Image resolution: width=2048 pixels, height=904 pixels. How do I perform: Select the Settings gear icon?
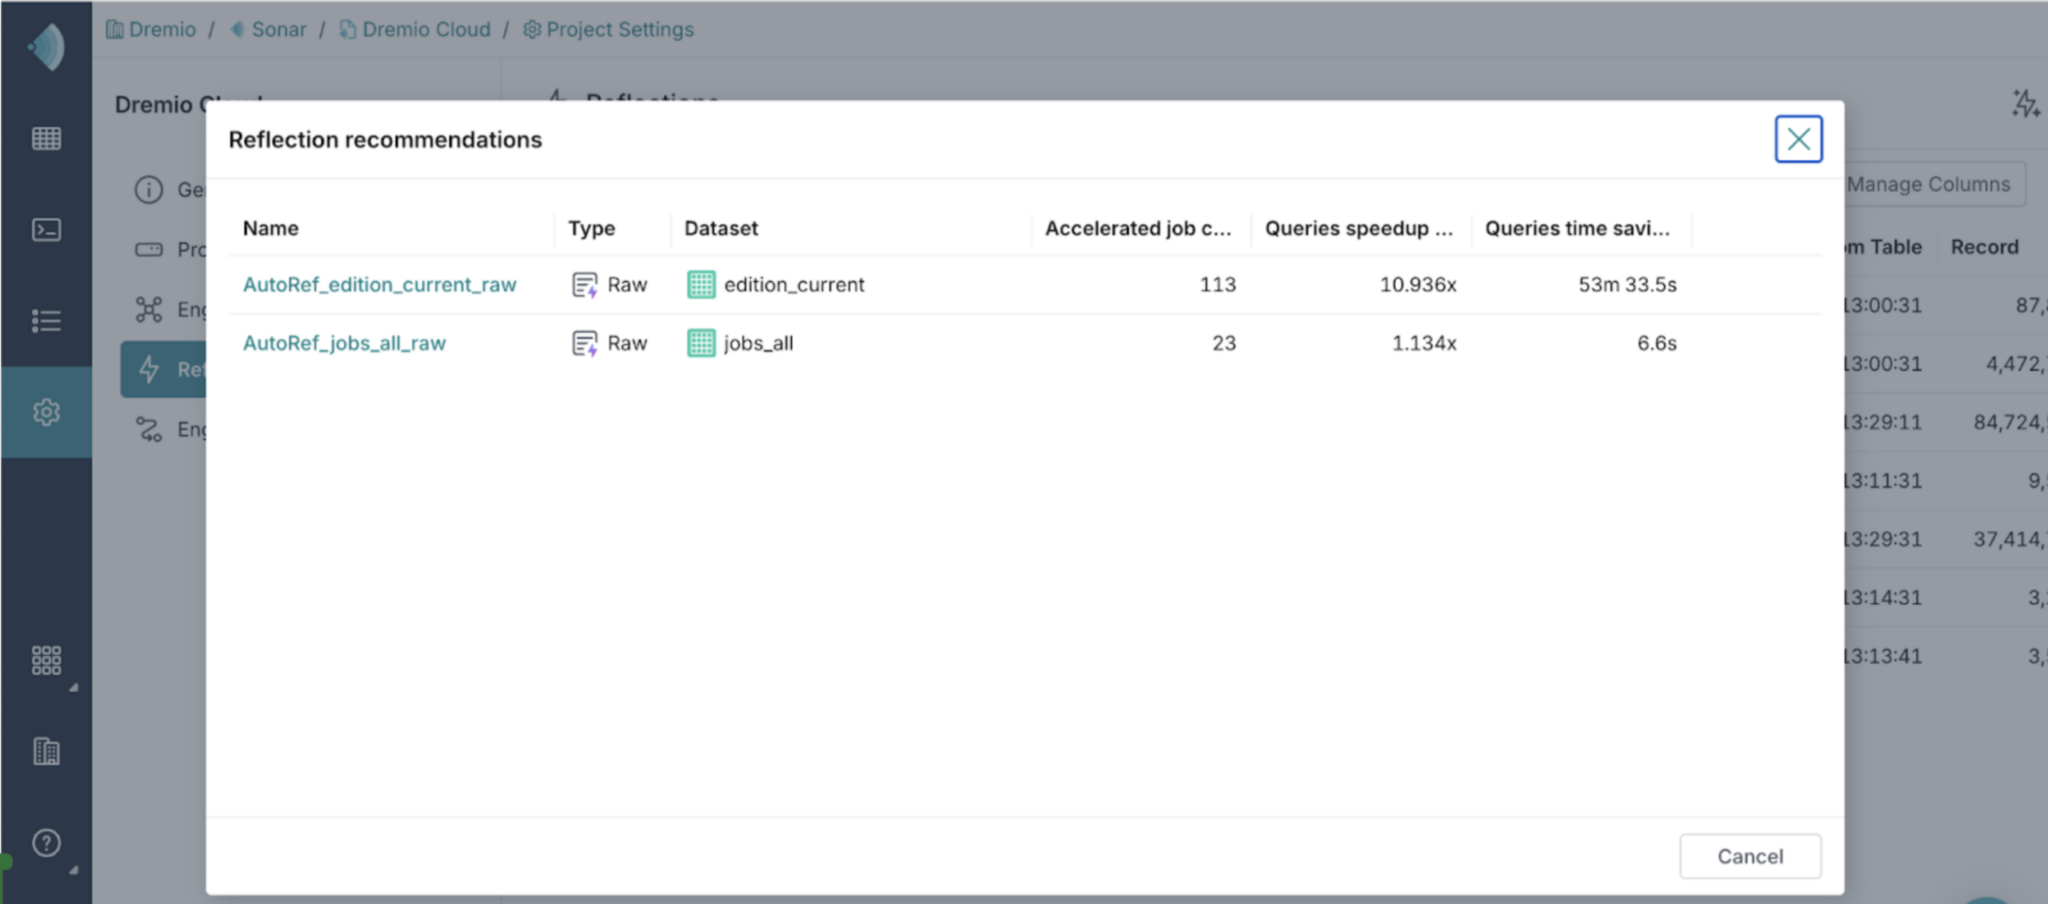(46, 412)
